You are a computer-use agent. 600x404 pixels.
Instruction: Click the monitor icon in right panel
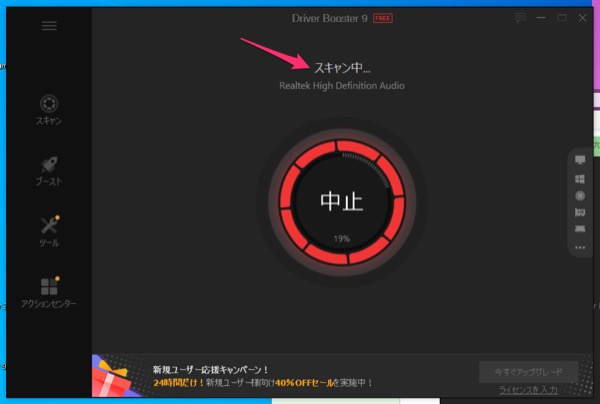[580, 161]
